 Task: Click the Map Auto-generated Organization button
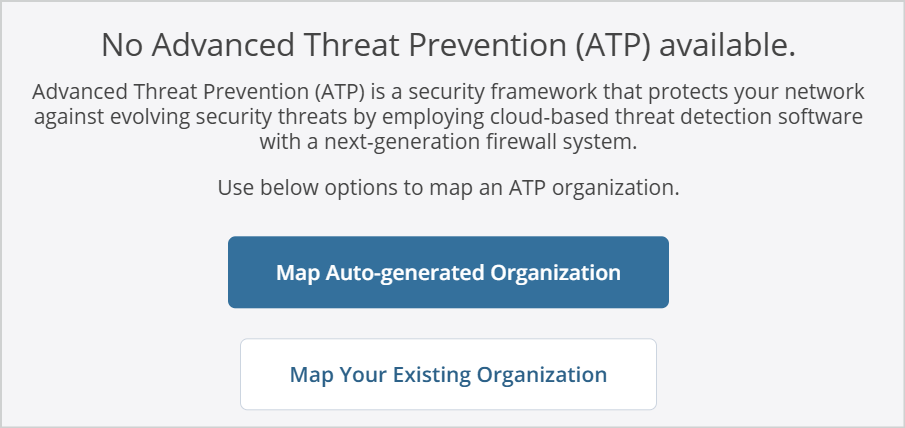[448, 272]
